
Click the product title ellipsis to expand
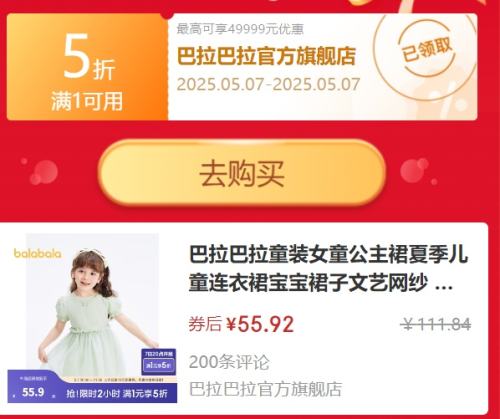444,288
